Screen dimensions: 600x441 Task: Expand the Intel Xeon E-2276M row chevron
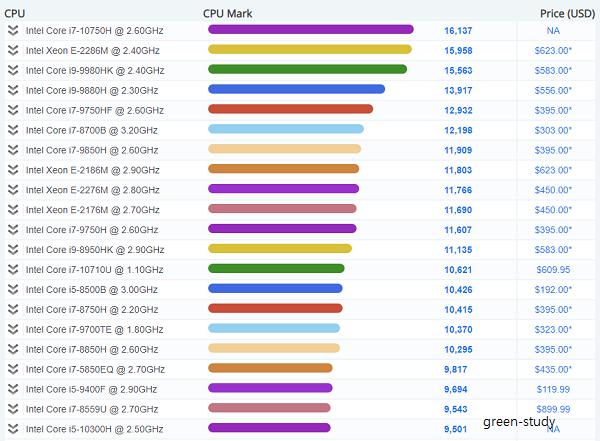pos(13,190)
